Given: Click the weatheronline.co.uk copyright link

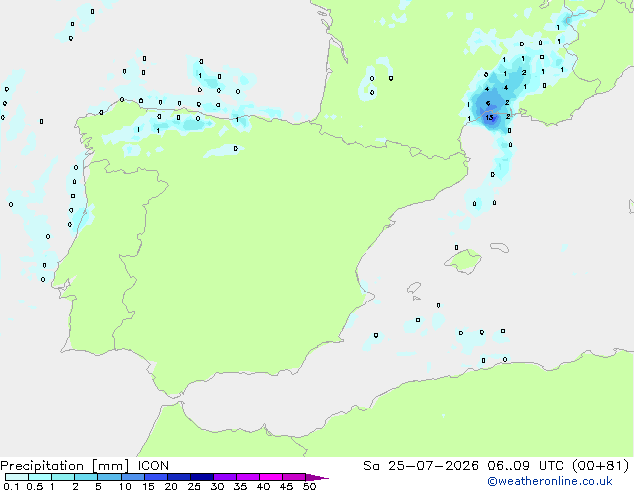Looking at the screenshot, I should tap(550, 481).
